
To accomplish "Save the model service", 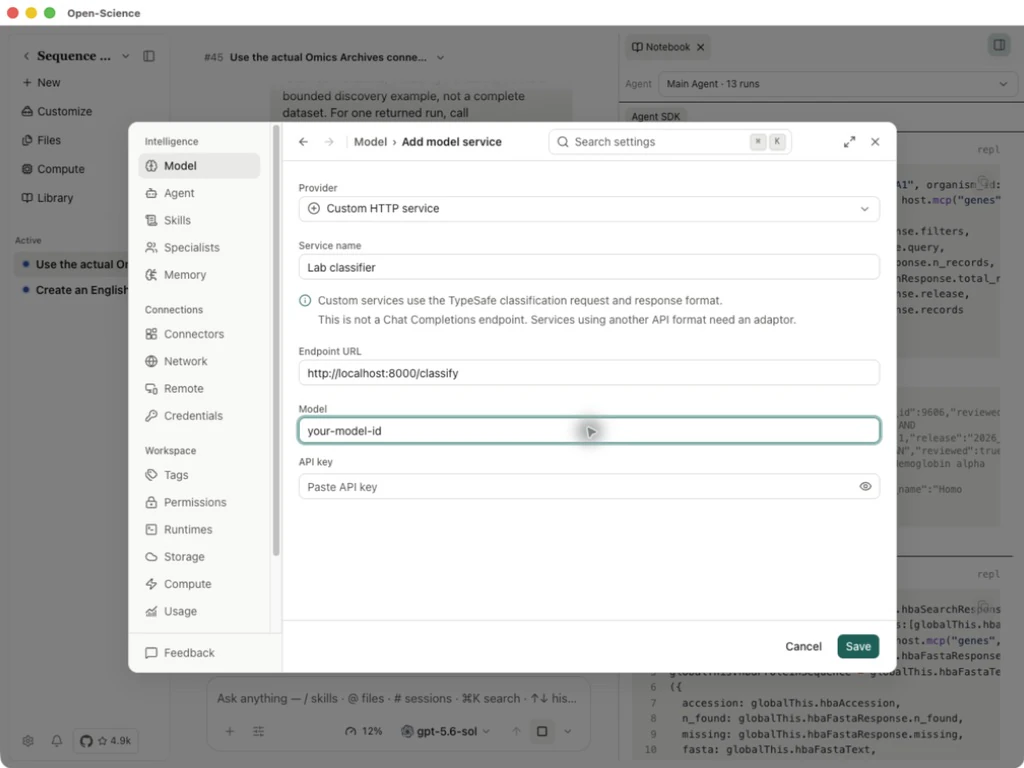I will tap(858, 647).
